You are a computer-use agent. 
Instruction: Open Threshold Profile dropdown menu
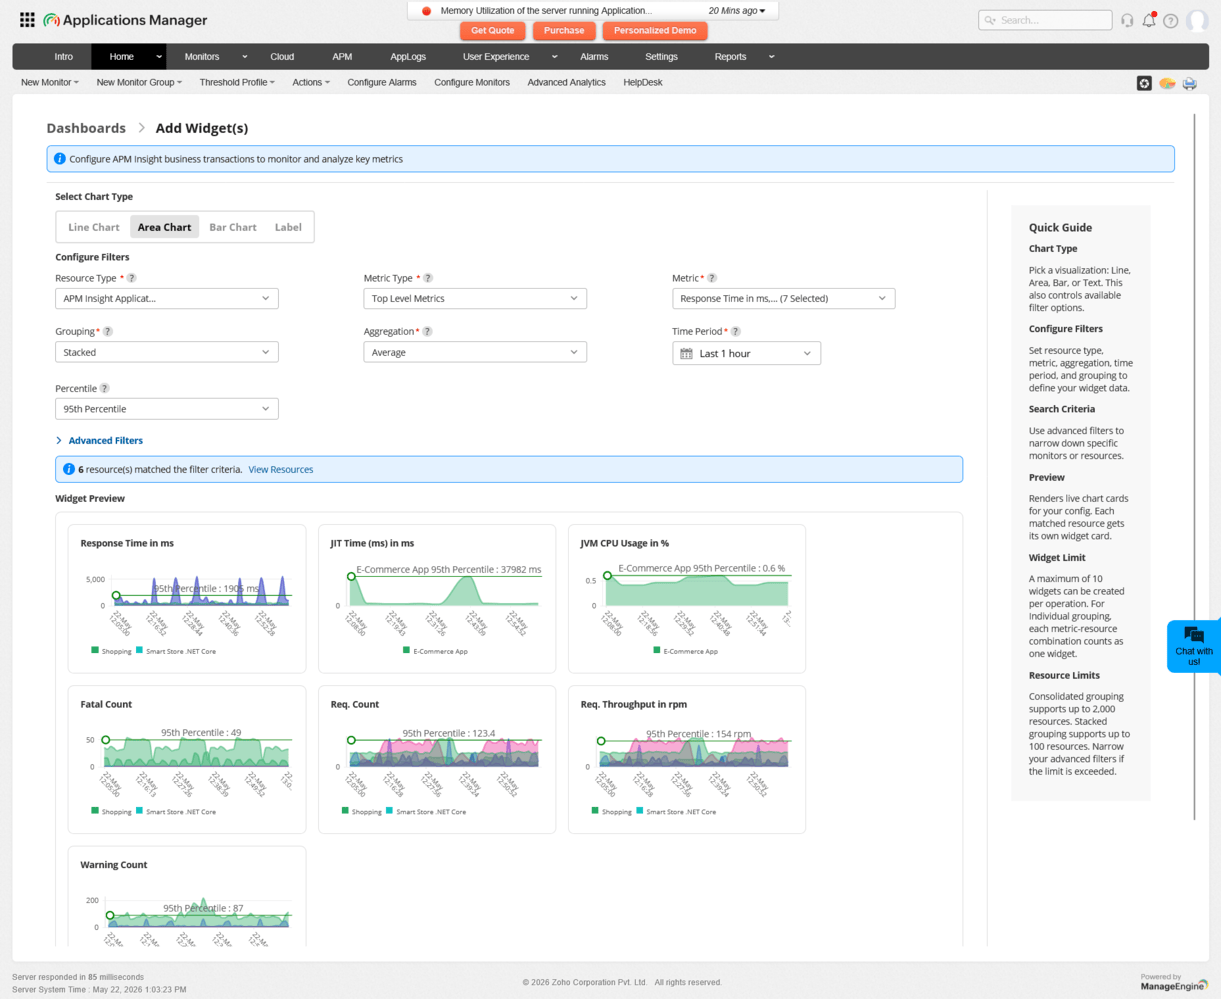click(x=237, y=82)
